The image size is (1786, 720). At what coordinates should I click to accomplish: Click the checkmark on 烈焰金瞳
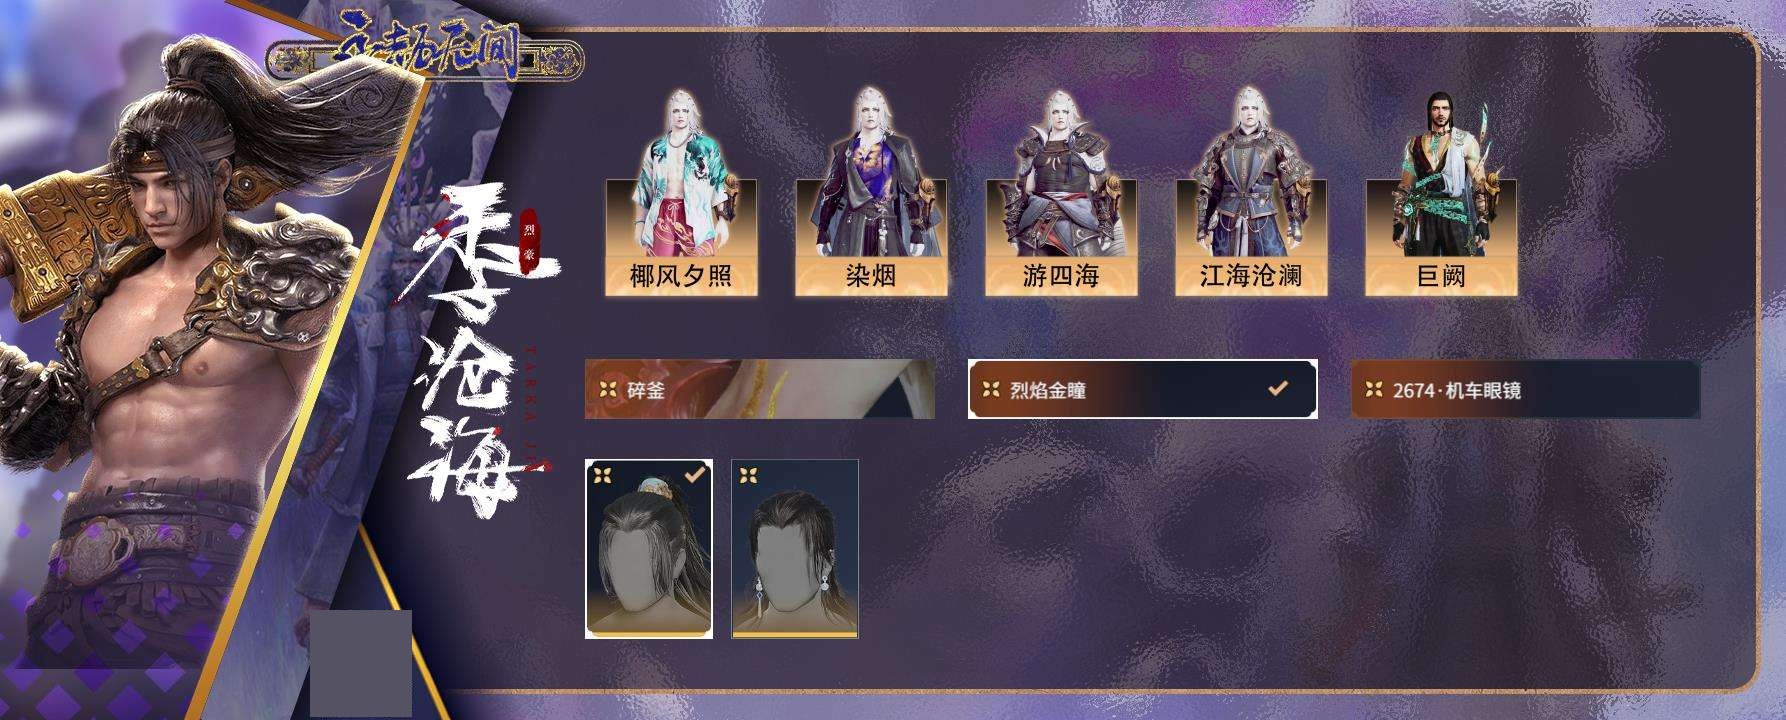[x=1278, y=388]
